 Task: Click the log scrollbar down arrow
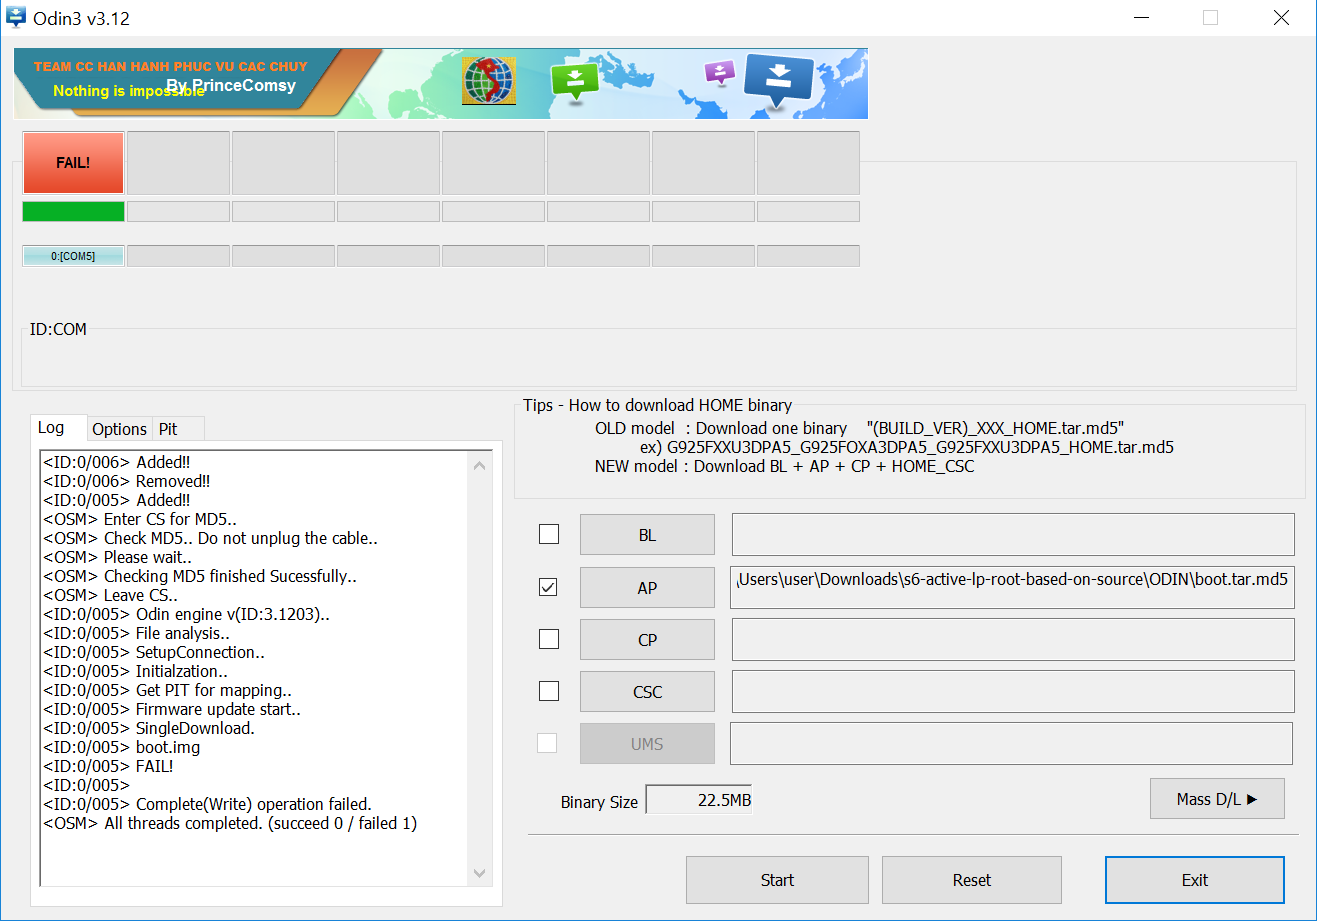click(x=480, y=873)
